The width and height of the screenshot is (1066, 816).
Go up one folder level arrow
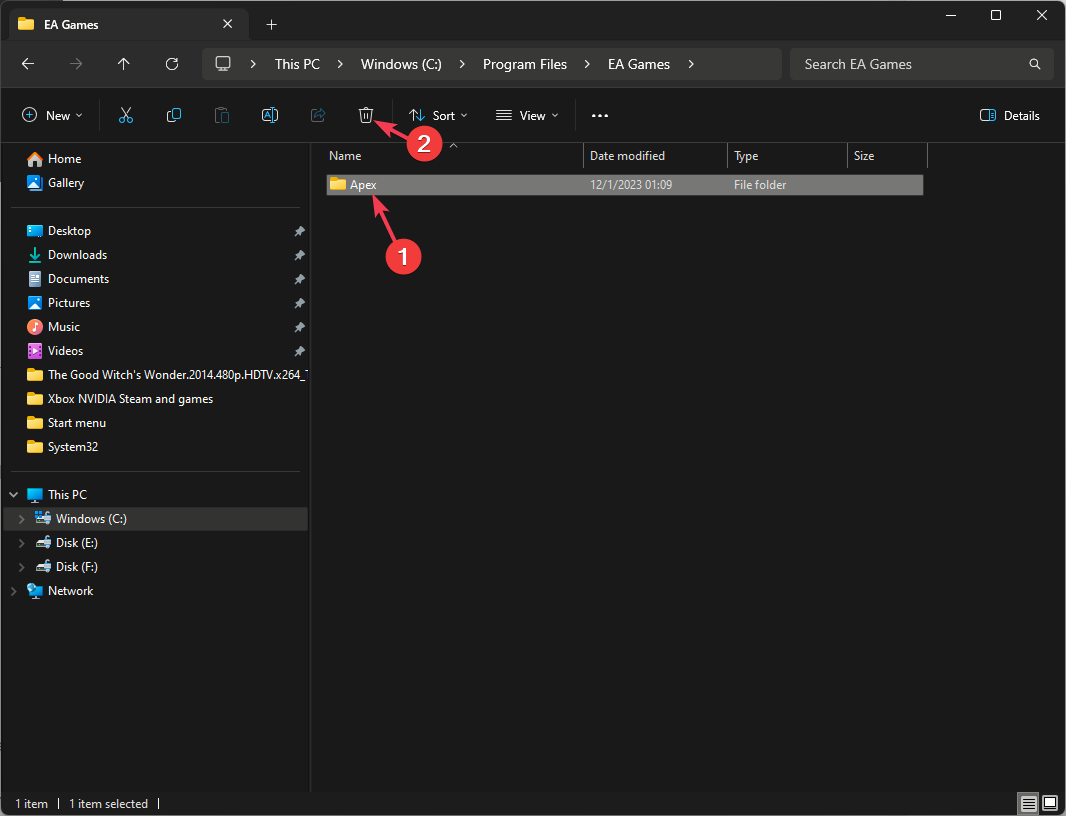(124, 64)
